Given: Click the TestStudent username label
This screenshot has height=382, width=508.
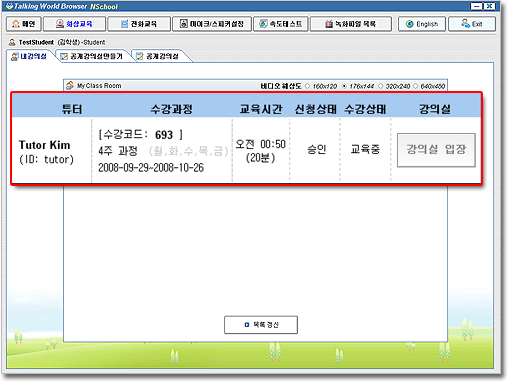Looking at the screenshot, I should pos(36,42).
